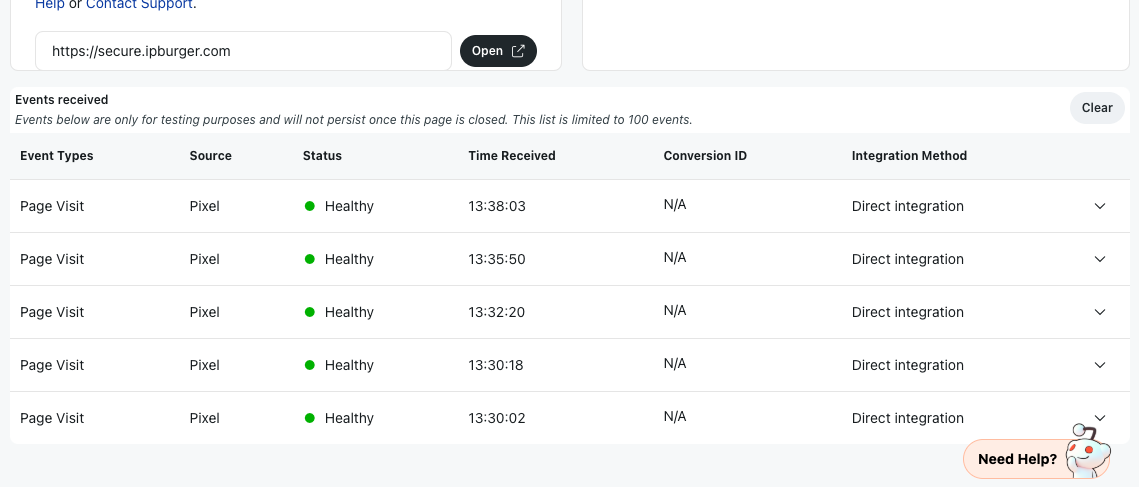Expand the 13:35:50 Page Visit event row
This screenshot has width=1139, height=487.
click(1100, 259)
